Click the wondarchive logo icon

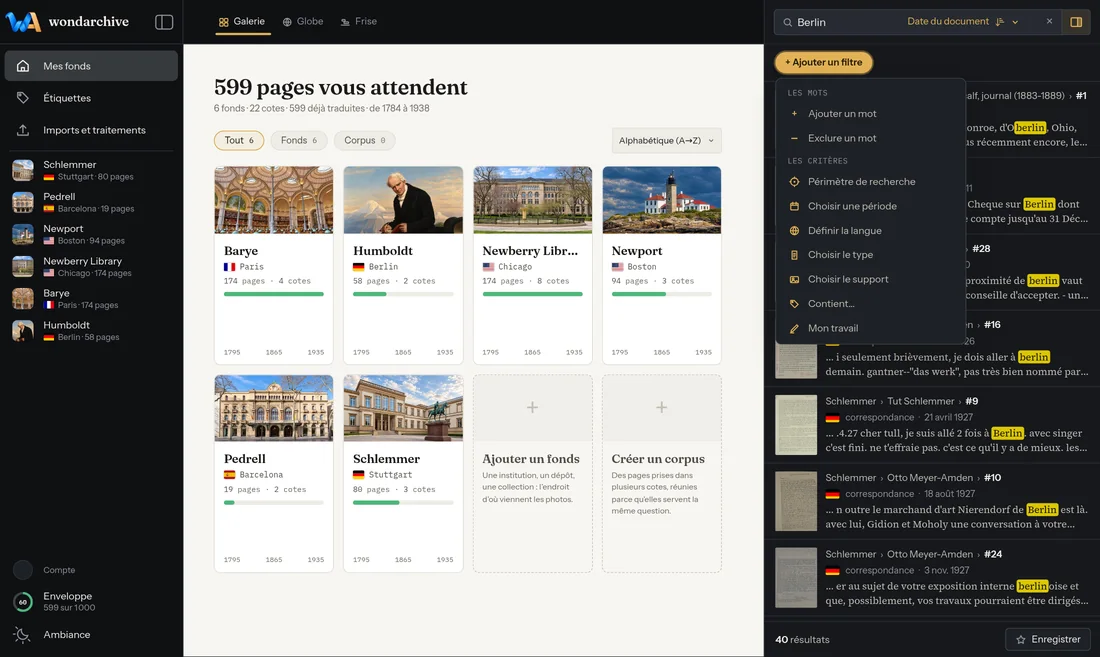pos(23,22)
